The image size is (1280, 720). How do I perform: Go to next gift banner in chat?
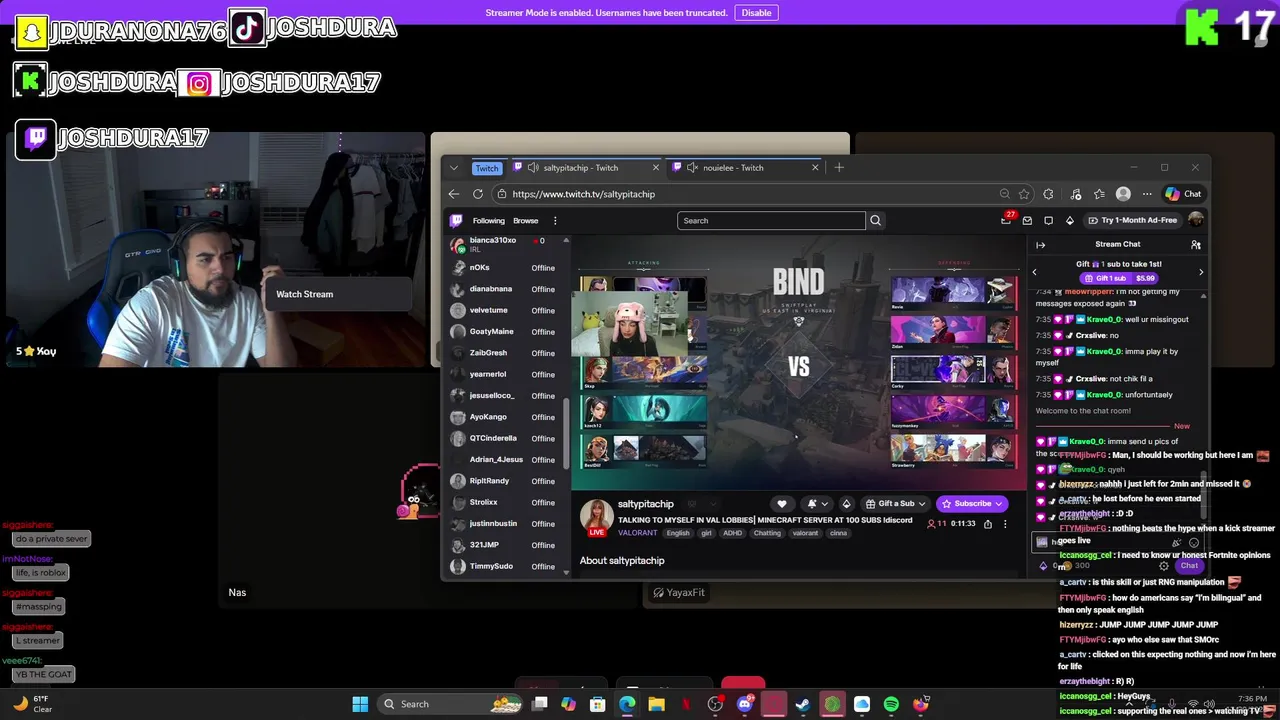1201,272
